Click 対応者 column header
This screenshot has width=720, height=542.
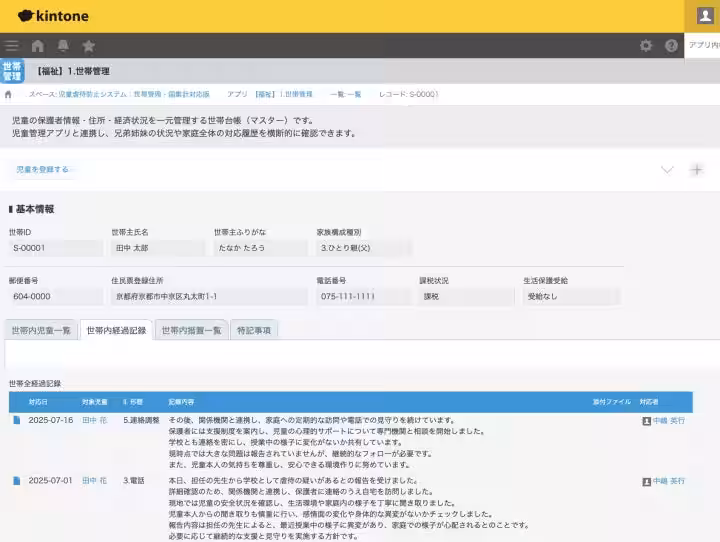tap(649, 402)
